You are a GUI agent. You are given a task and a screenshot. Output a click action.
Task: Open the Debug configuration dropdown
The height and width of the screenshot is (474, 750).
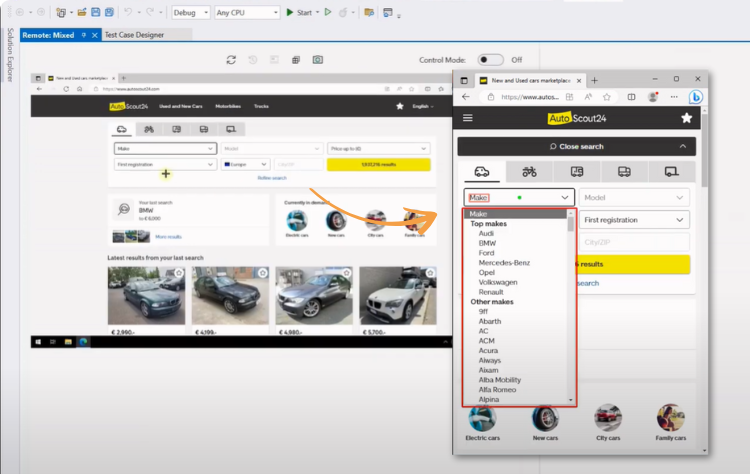pyautogui.click(x=190, y=12)
